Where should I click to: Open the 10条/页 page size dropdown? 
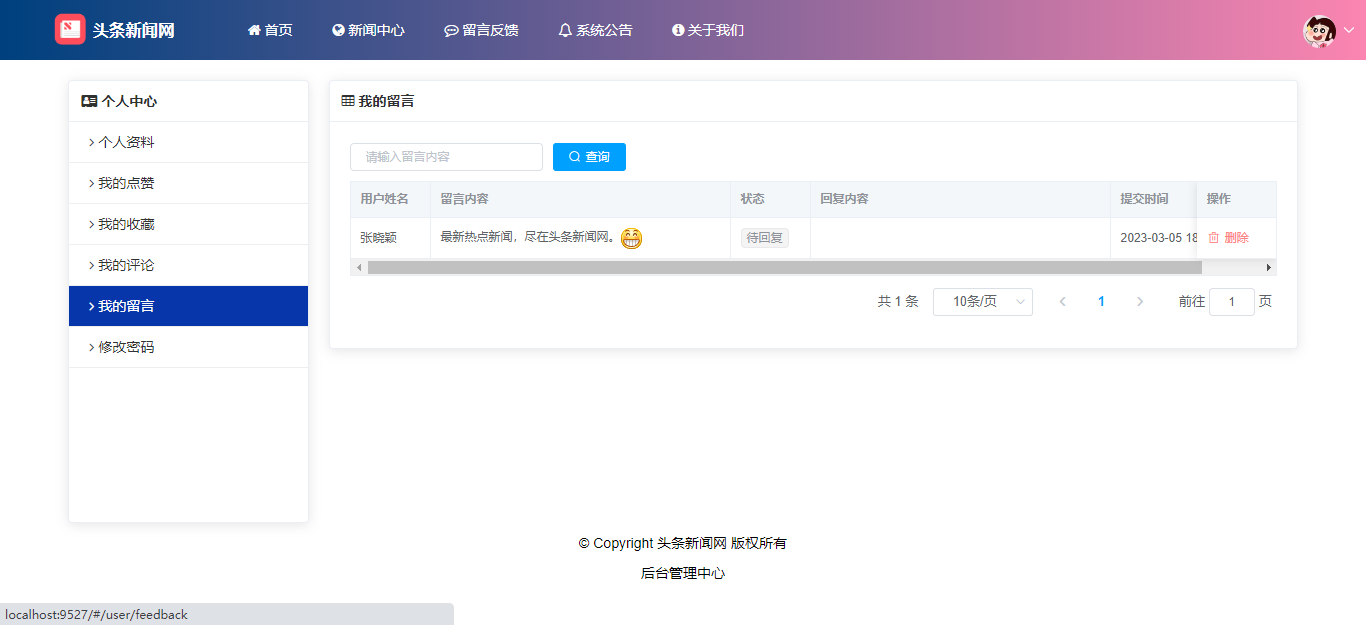pyautogui.click(x=982, y=302)
